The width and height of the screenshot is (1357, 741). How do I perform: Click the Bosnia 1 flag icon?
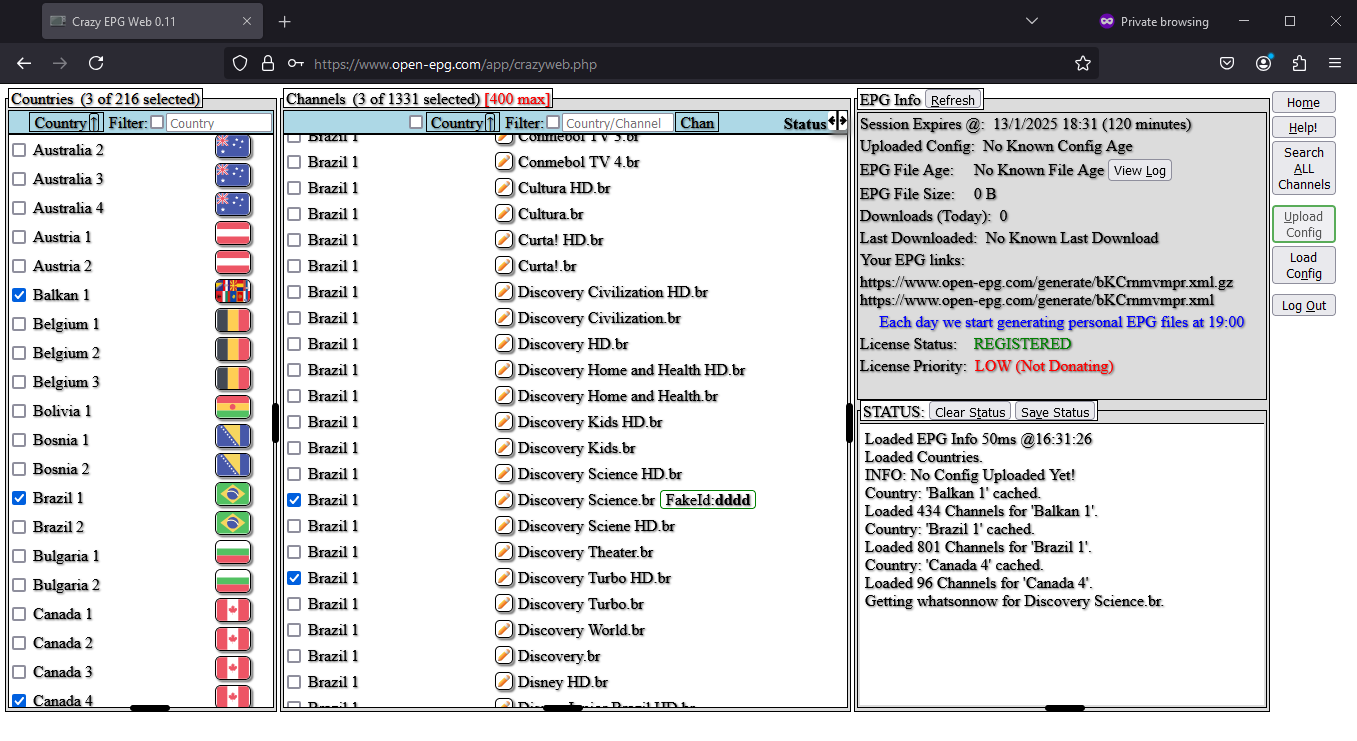point(233,438)
